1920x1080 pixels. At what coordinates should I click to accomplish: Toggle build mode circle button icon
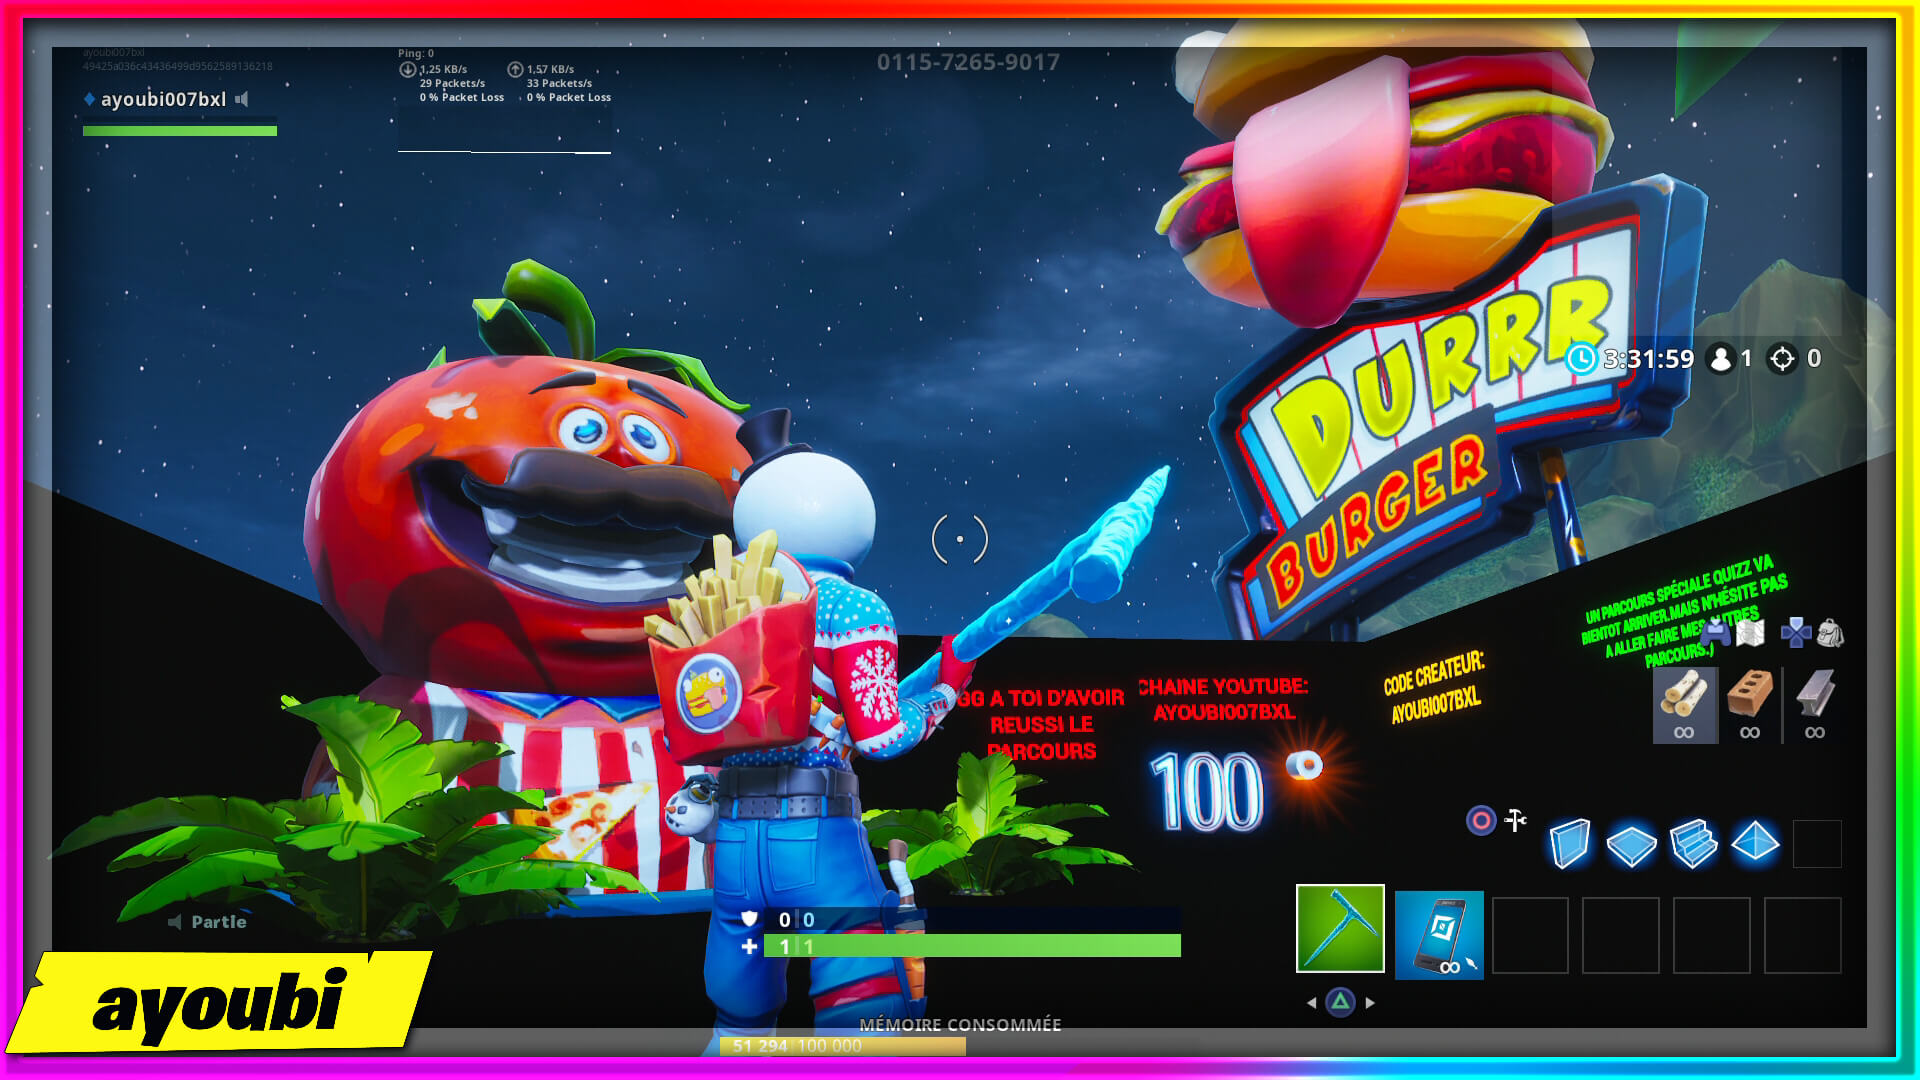click(x=1481, y=821)
